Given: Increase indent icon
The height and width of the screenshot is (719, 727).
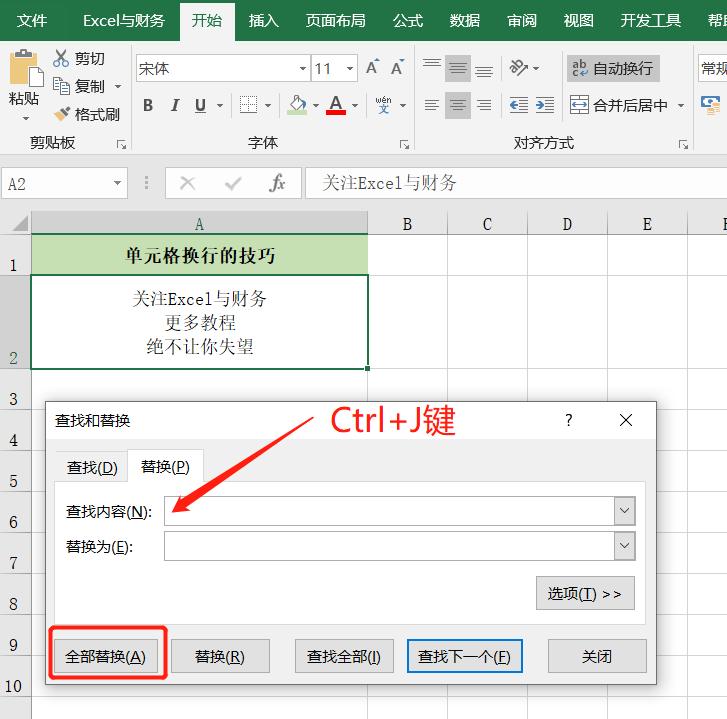Looking at the screenshot, I should (x=545, y=105).
